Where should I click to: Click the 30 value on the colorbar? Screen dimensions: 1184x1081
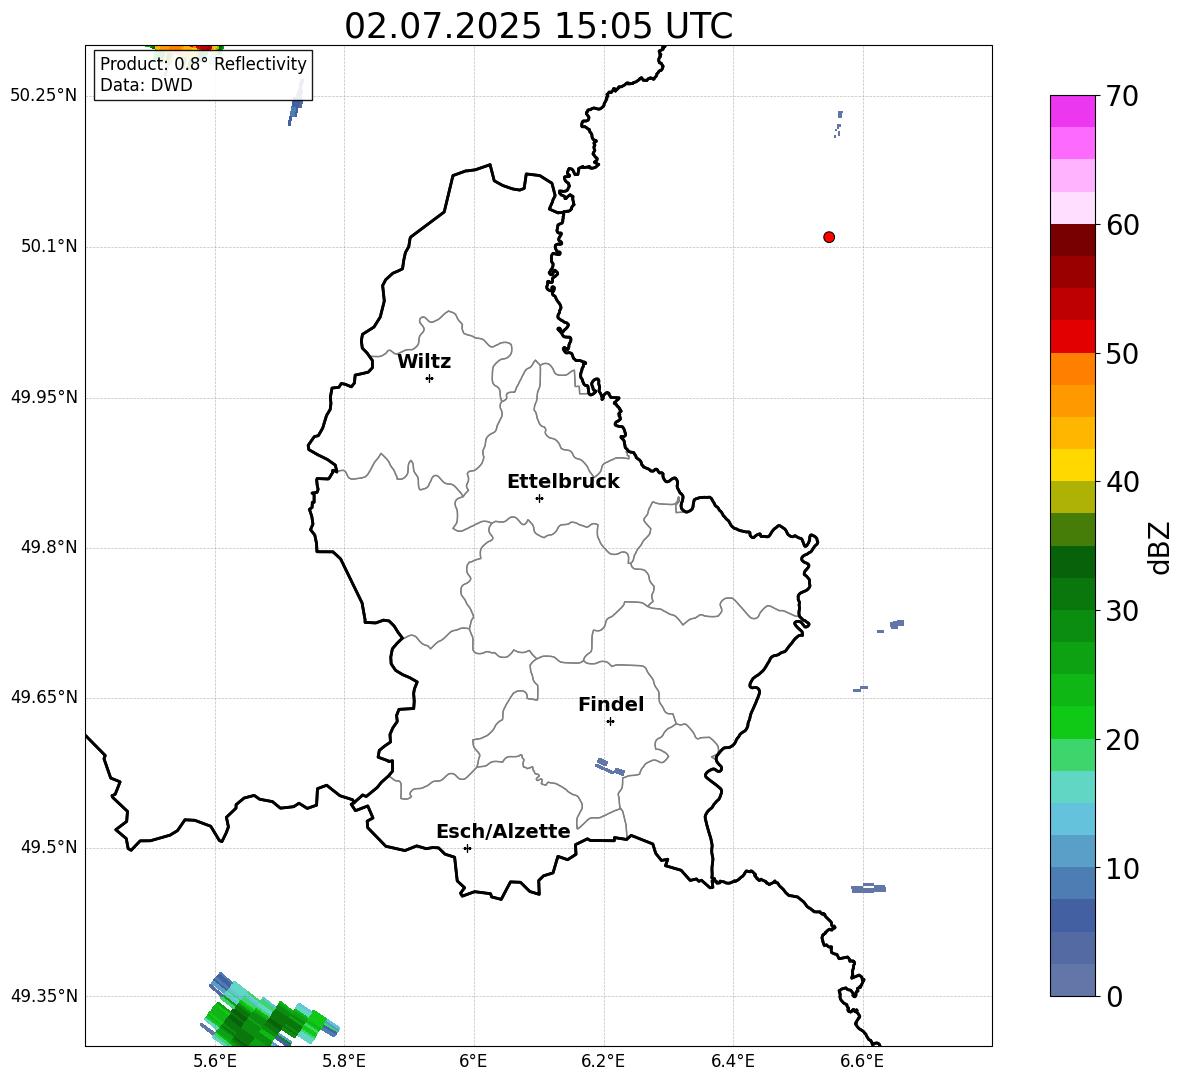point(1122,611)
